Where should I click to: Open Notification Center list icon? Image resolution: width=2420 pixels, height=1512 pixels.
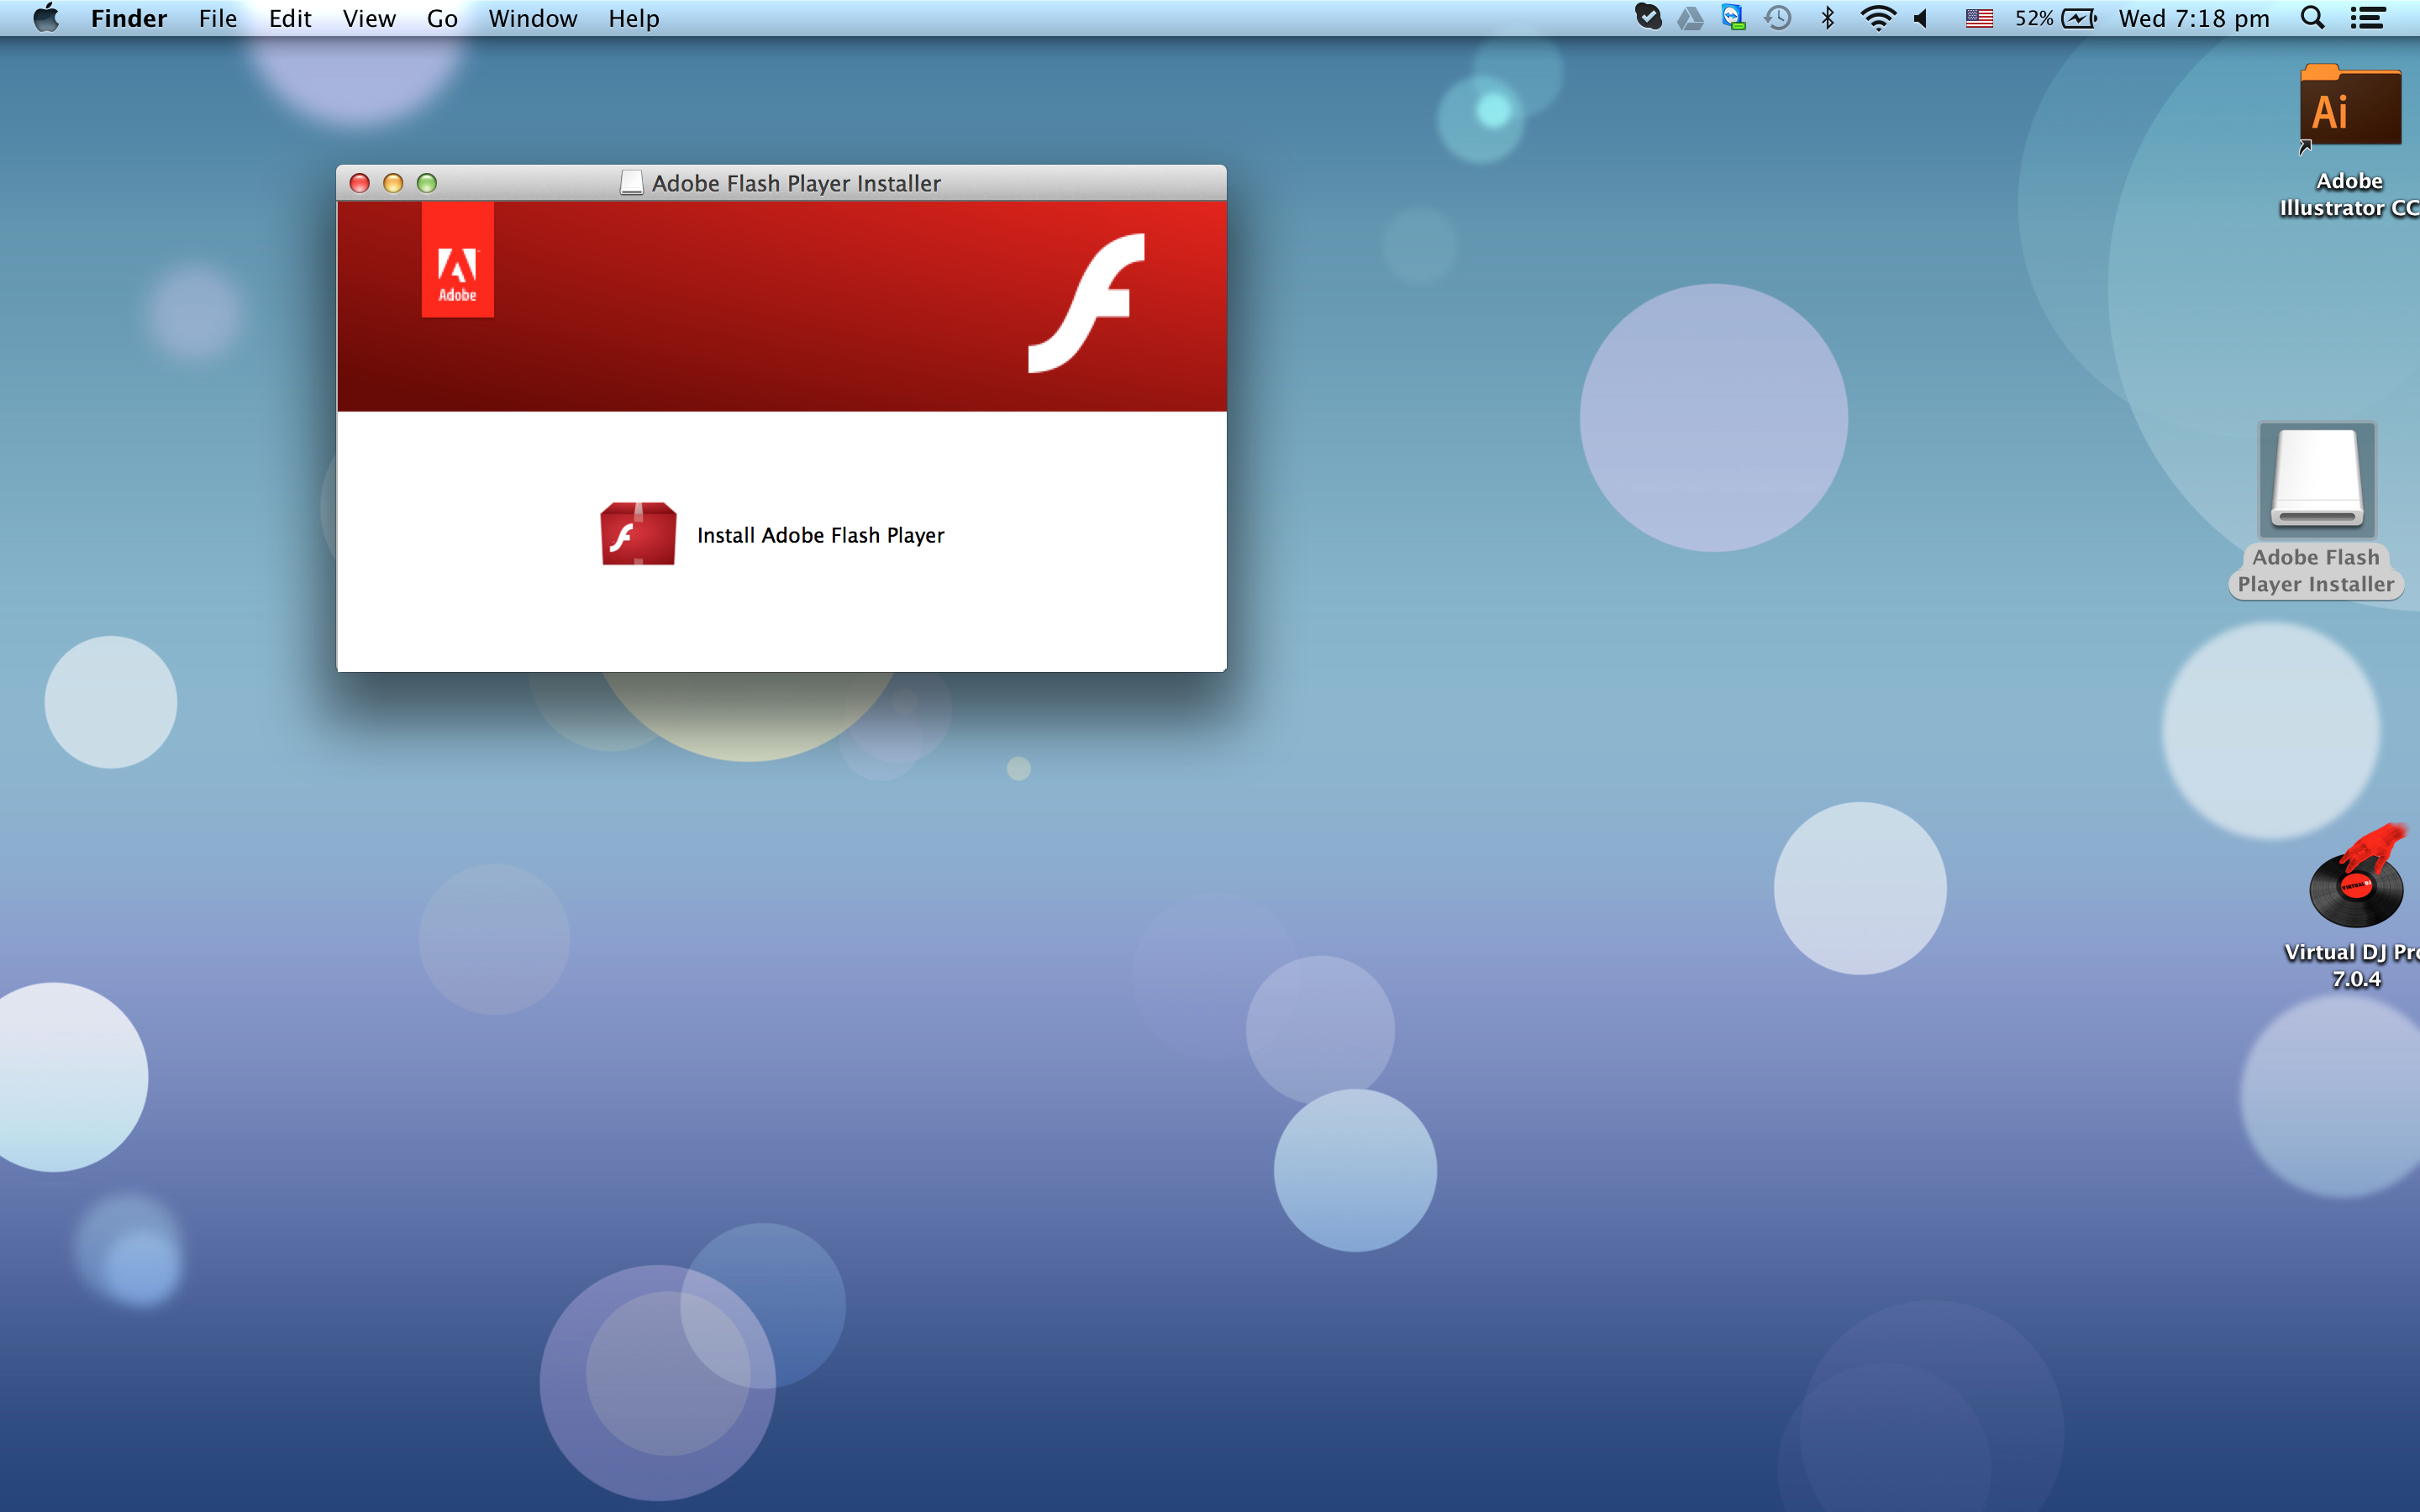click(x=2367, y=18)
